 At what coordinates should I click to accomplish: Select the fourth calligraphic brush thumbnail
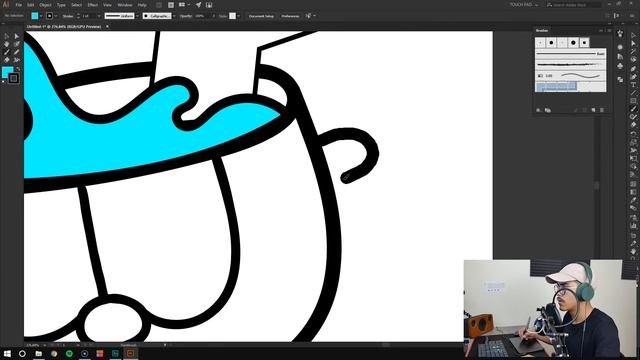[x=573, y=42]
